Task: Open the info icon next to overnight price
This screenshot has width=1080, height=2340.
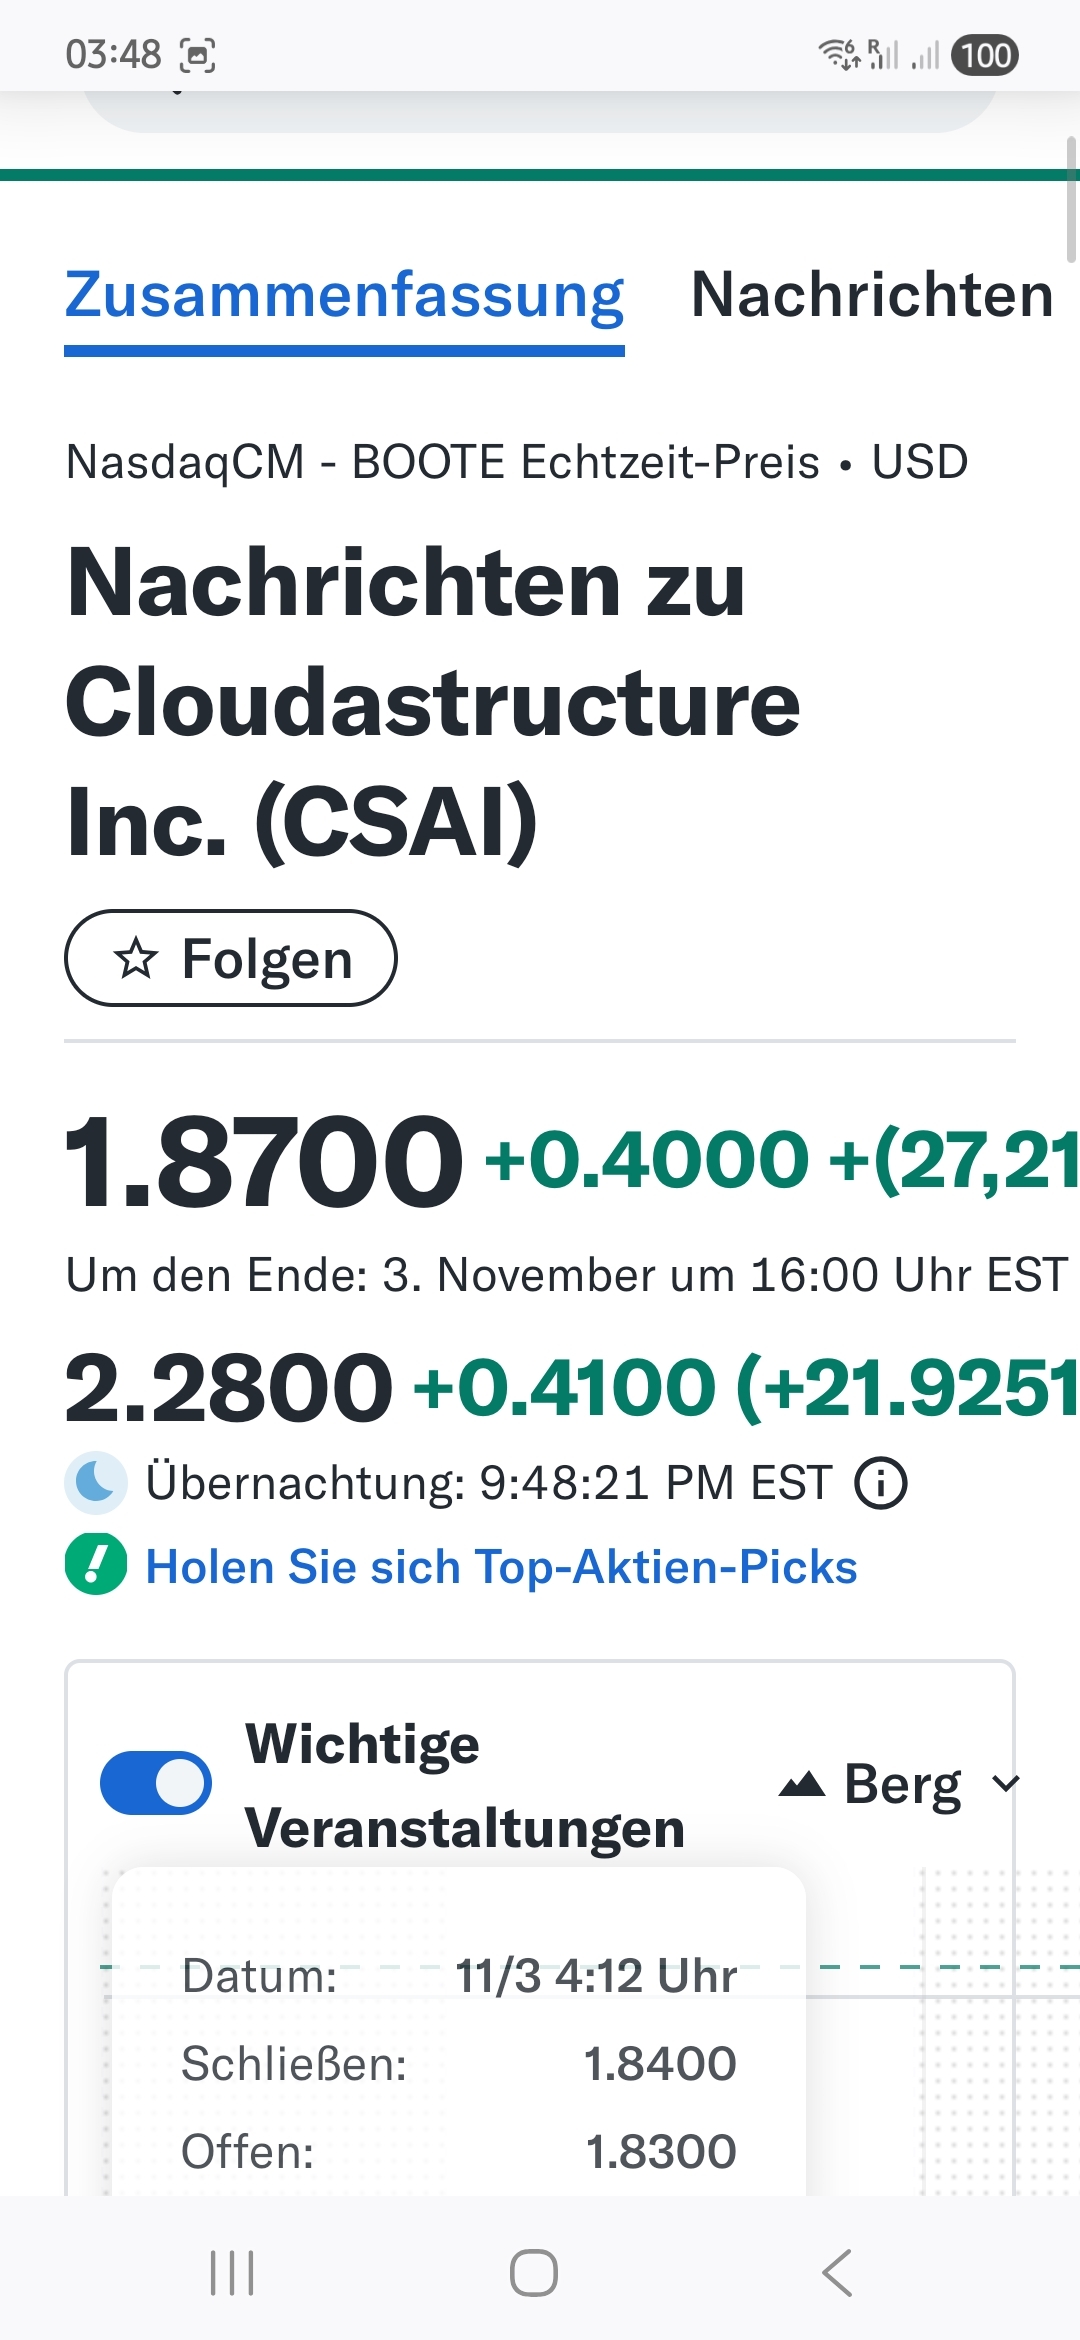Action: pos(879,1483)
